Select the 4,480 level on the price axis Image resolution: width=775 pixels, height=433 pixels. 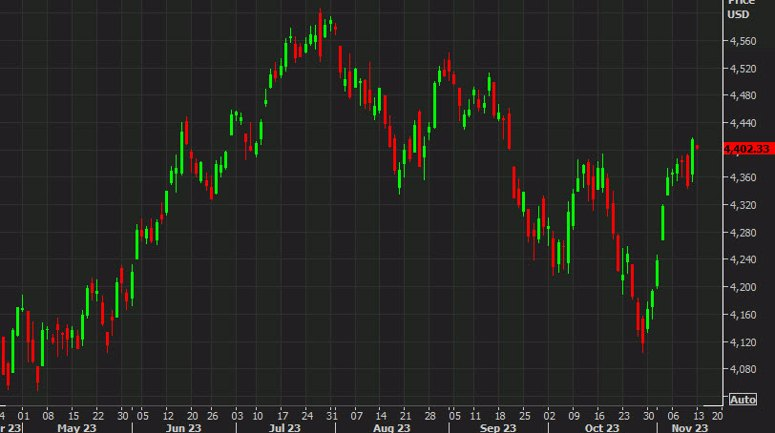(744, 96)
